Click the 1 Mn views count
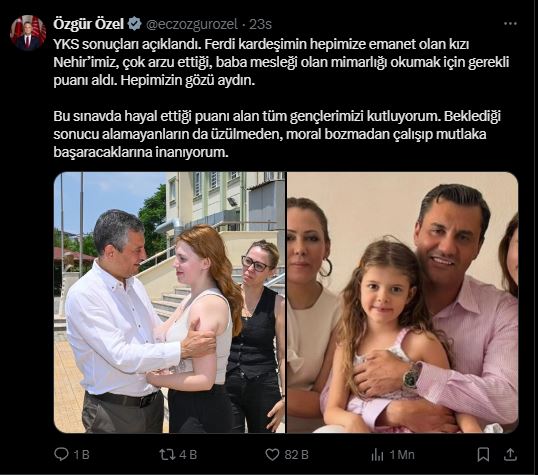Viewport: 538px width, 475px height. (402, 455)
